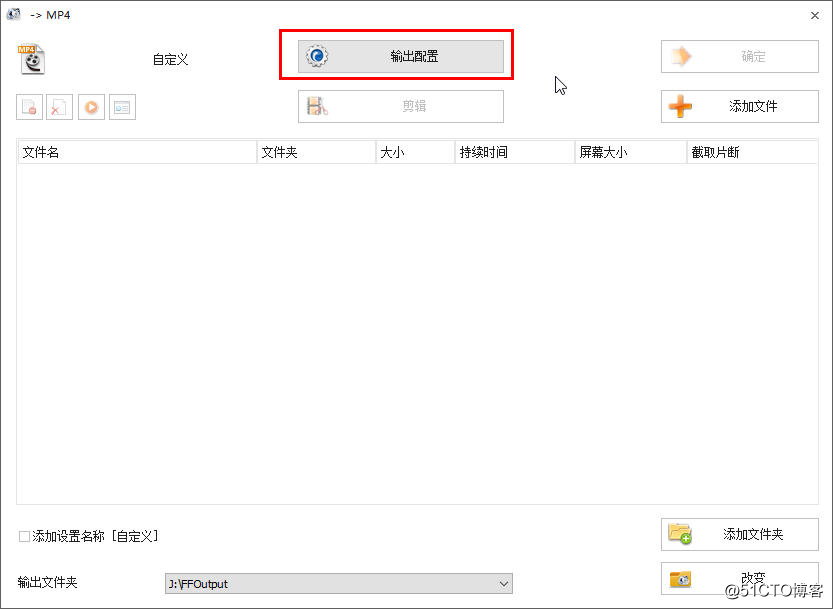Change output folder with 改变 button
Screen dimensions: 833x609
740,578
